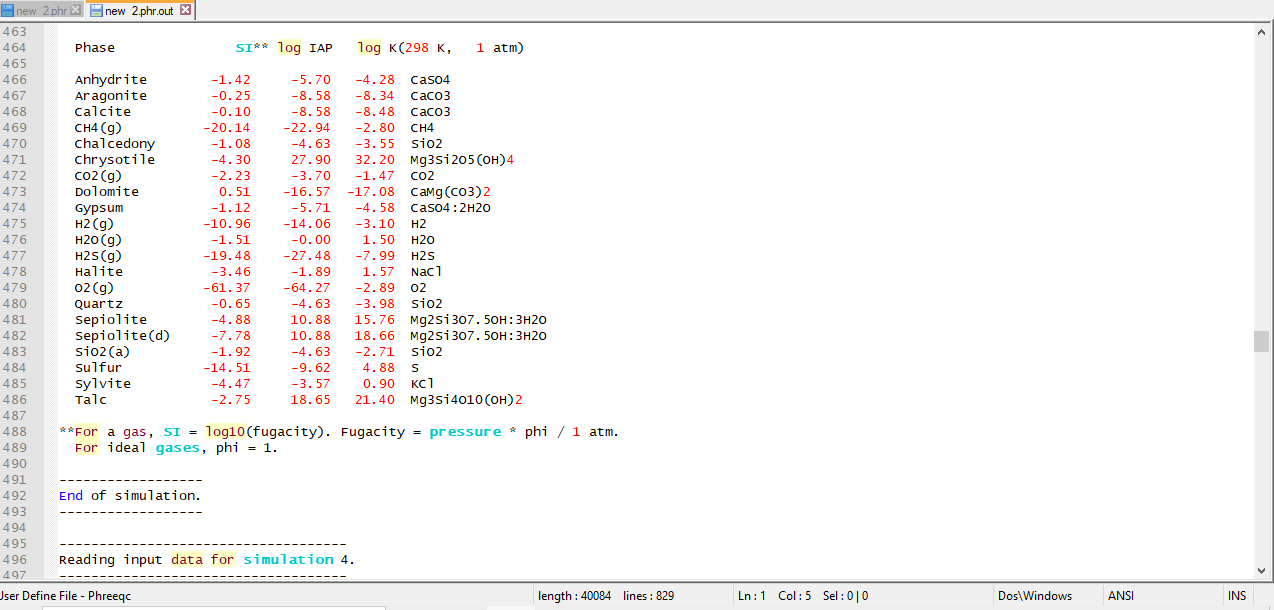Viewport: 1274px width, 610px height.
Task: Click the word "Talc"
Action: 91,400
